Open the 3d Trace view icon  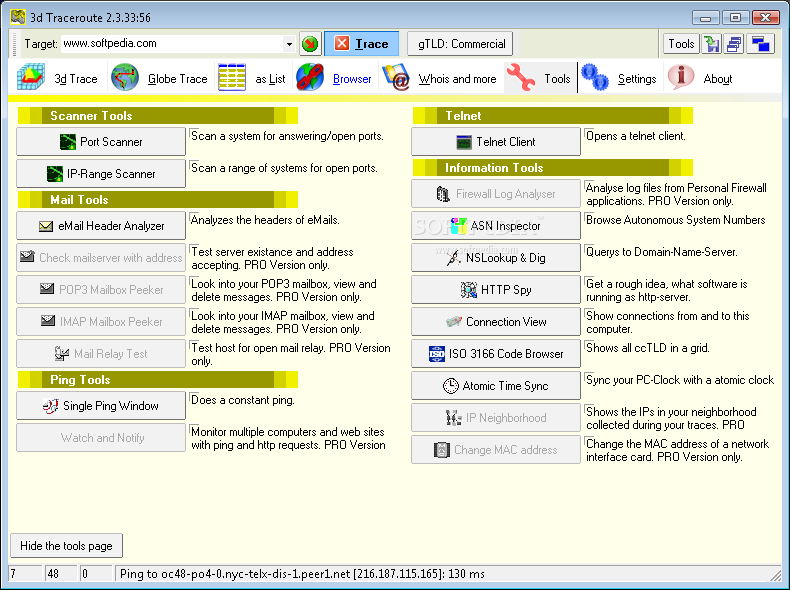pyautogui.click(x=31, y=78)
